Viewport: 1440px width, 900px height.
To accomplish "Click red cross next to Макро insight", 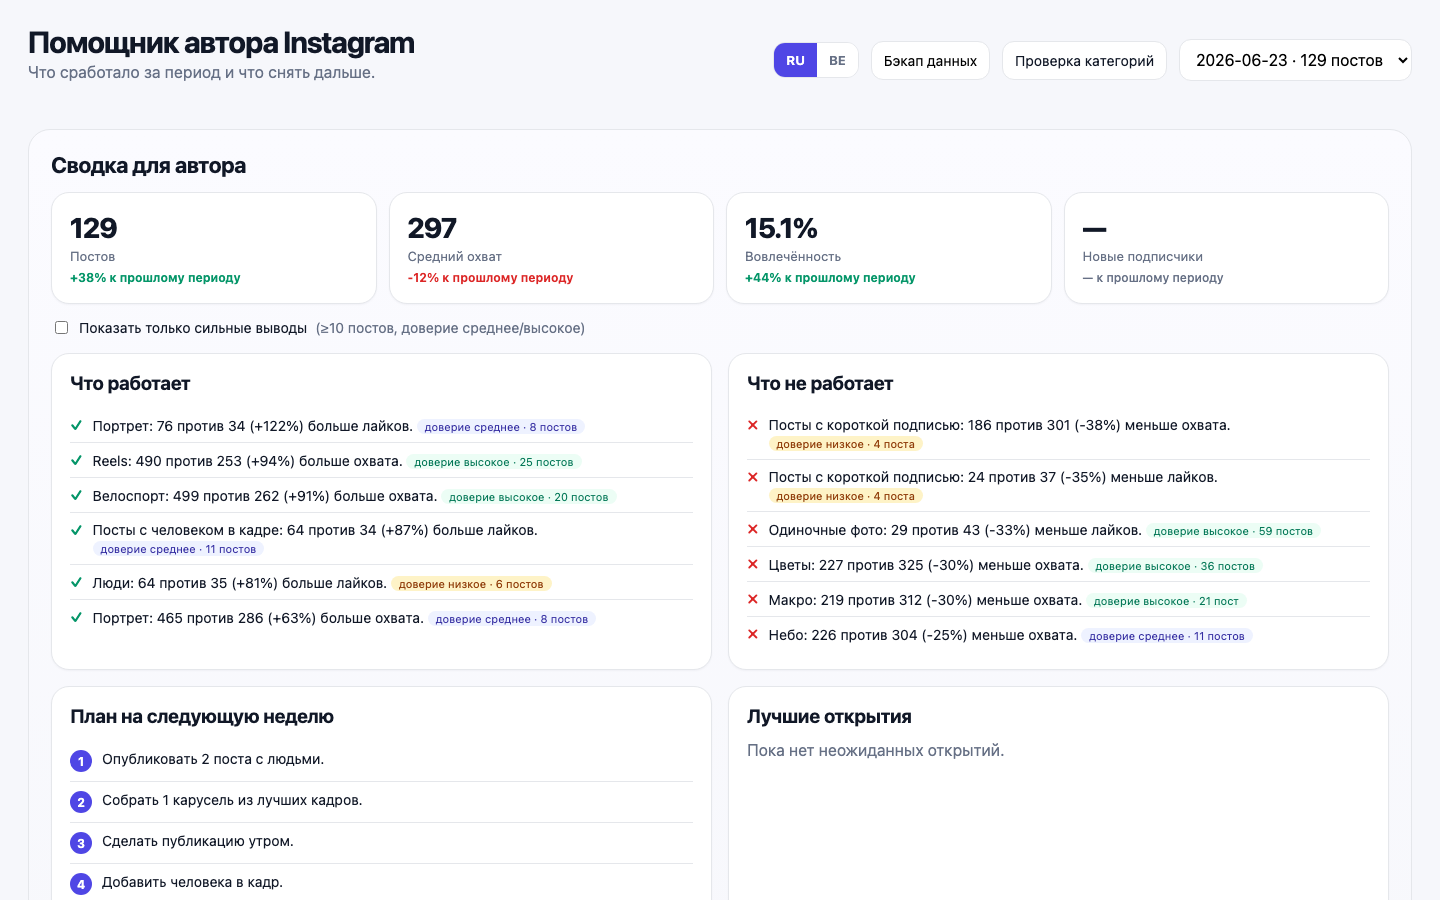I will click(x=753, y=600).
